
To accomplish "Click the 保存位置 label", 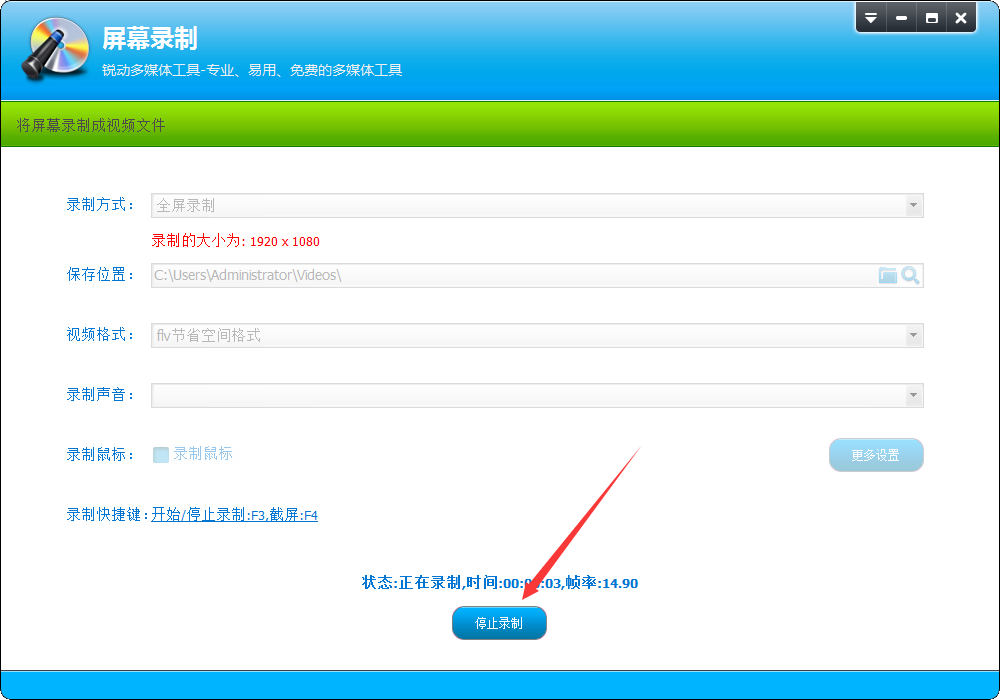I will coord(100,275).
